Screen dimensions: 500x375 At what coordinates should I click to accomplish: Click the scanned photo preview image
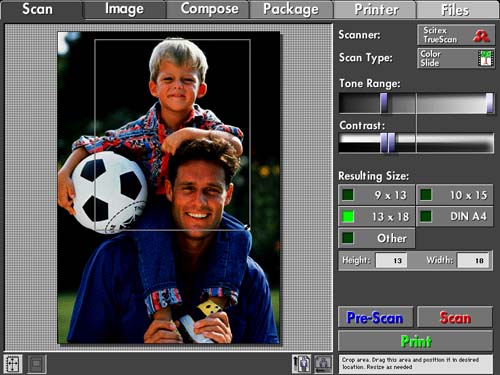pyautogui.click(x=169, y=188)
